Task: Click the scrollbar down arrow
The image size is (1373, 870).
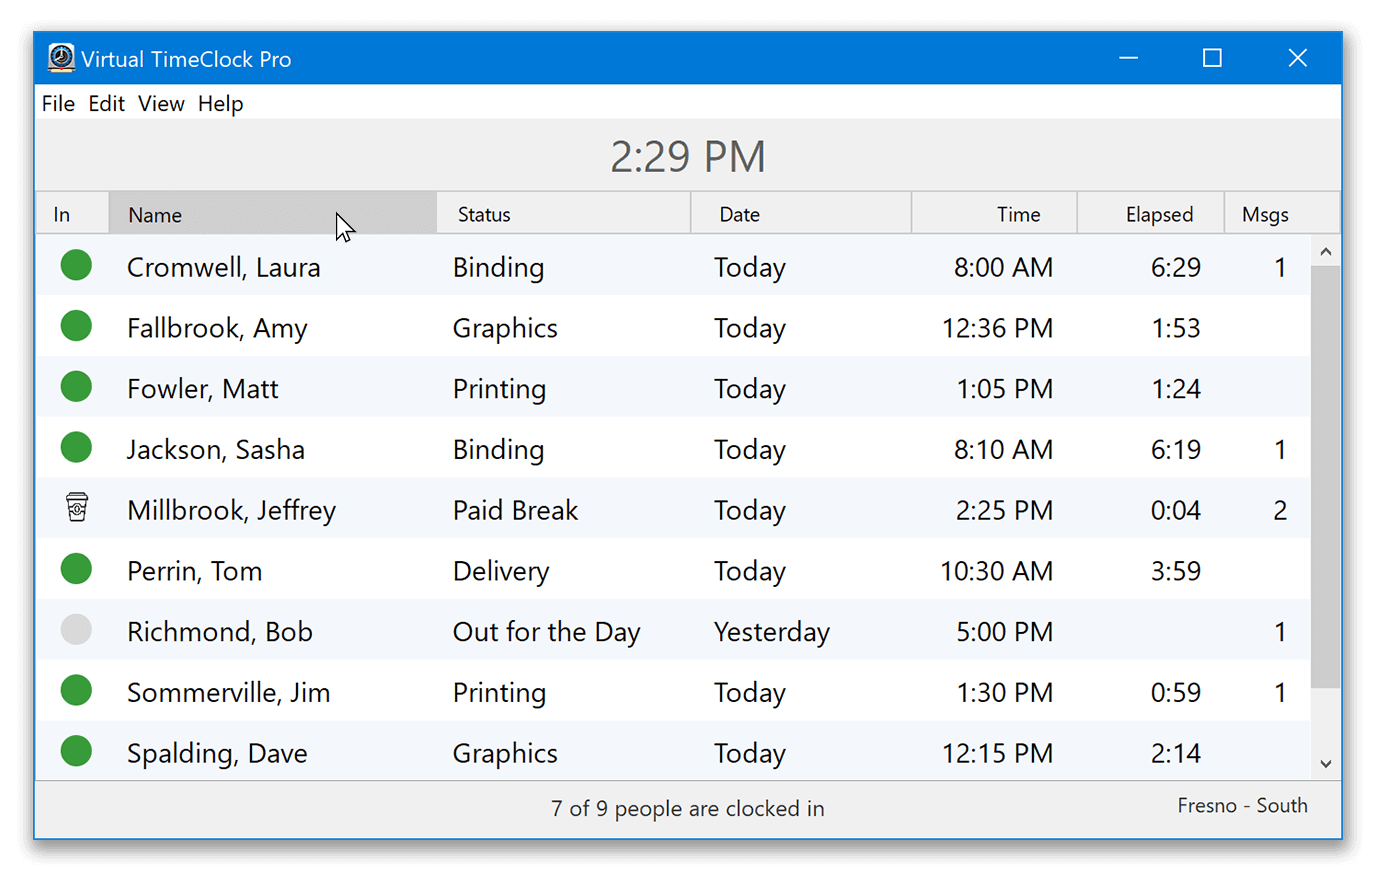Action: (x=1326, y=764)
